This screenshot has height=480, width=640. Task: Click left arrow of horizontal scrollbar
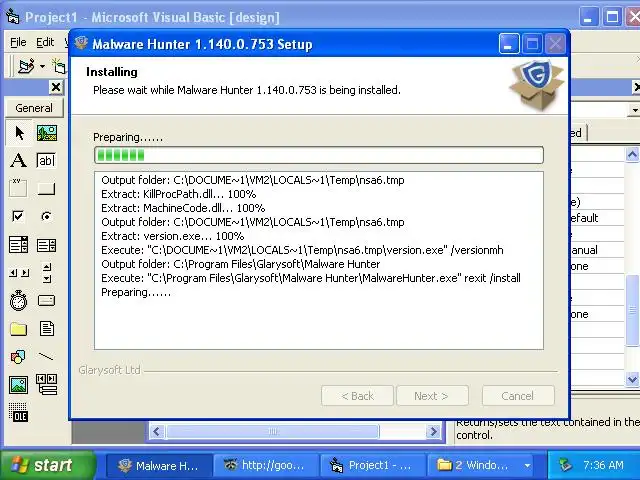(158, 431)
